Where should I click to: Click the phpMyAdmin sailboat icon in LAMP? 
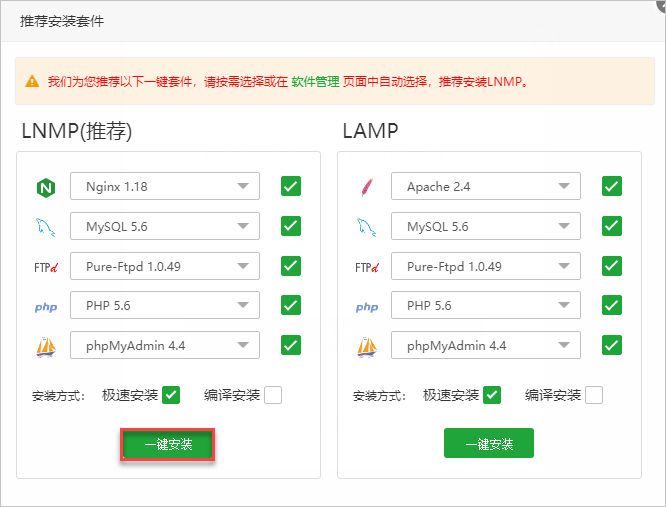coord(366,346)
